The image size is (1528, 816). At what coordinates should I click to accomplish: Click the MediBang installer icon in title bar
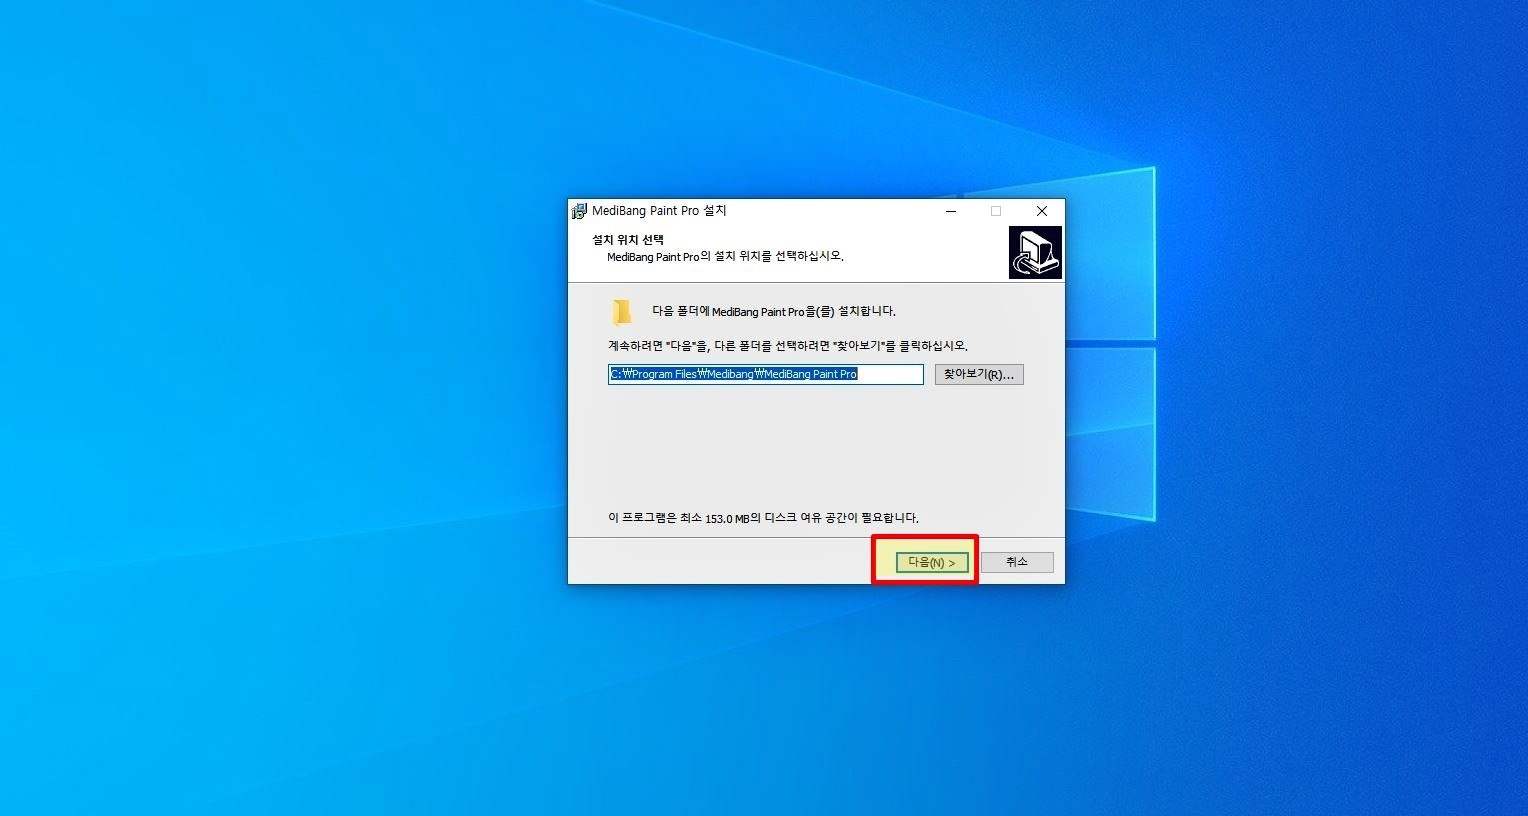579,211
